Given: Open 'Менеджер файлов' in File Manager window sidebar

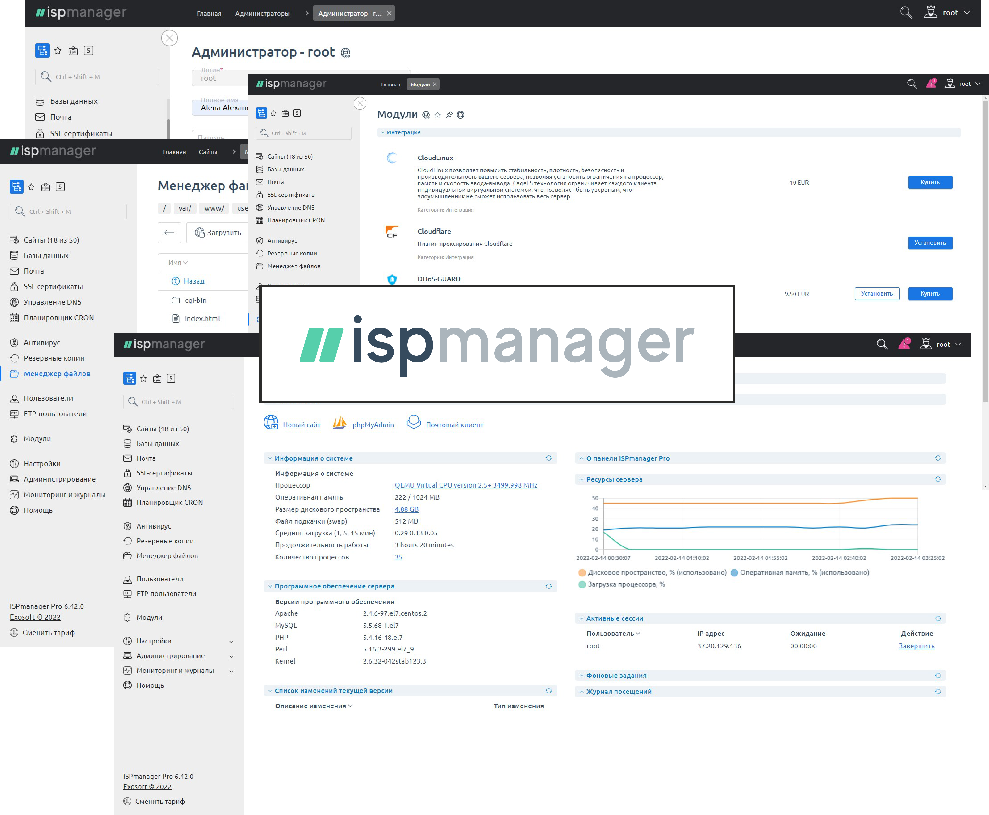Looking at the screenshot, I should (x=50, y=373).
